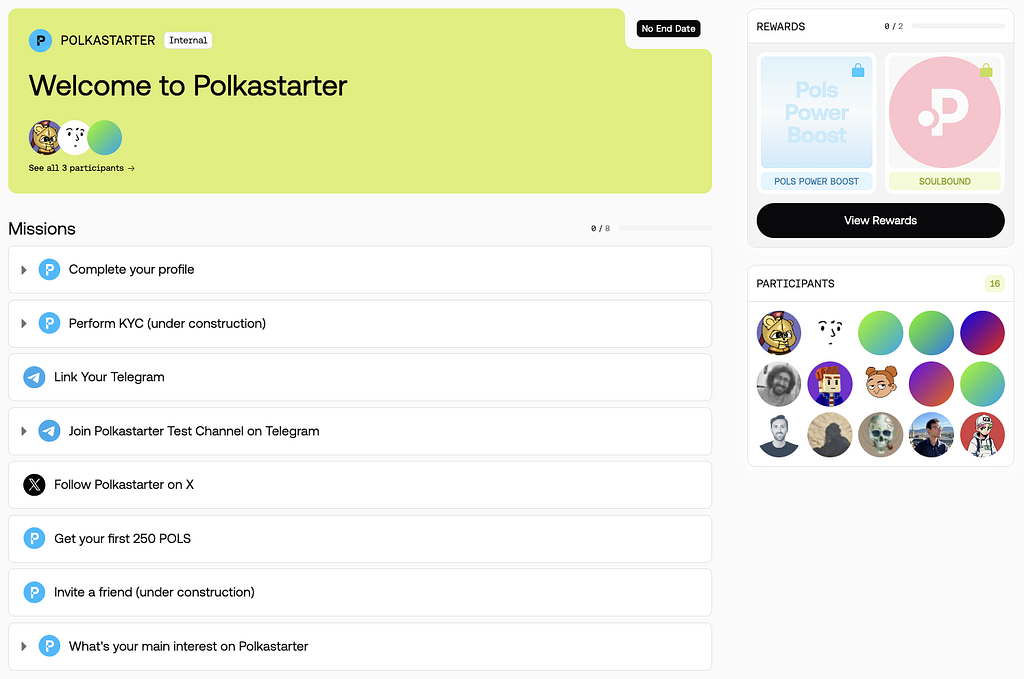Click the Missions progress bar
The width and height of the screenshot is (1024, 679).
(665, 229)
